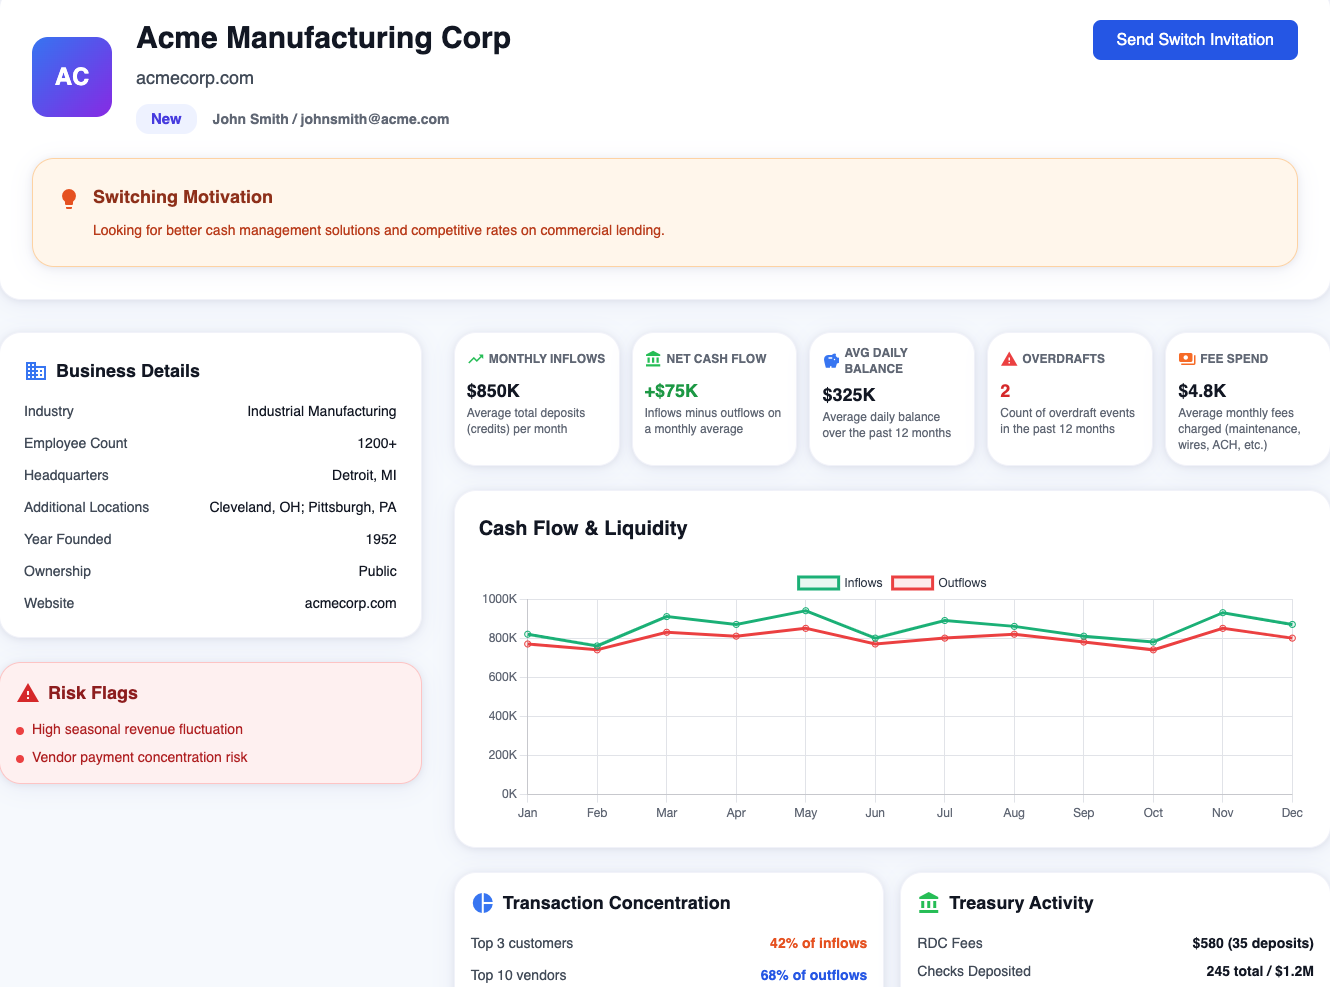Click the Net Cash Flow bank icon
Image resolution: width=1330 pixels, height=987 pixels.
point(653,359)
